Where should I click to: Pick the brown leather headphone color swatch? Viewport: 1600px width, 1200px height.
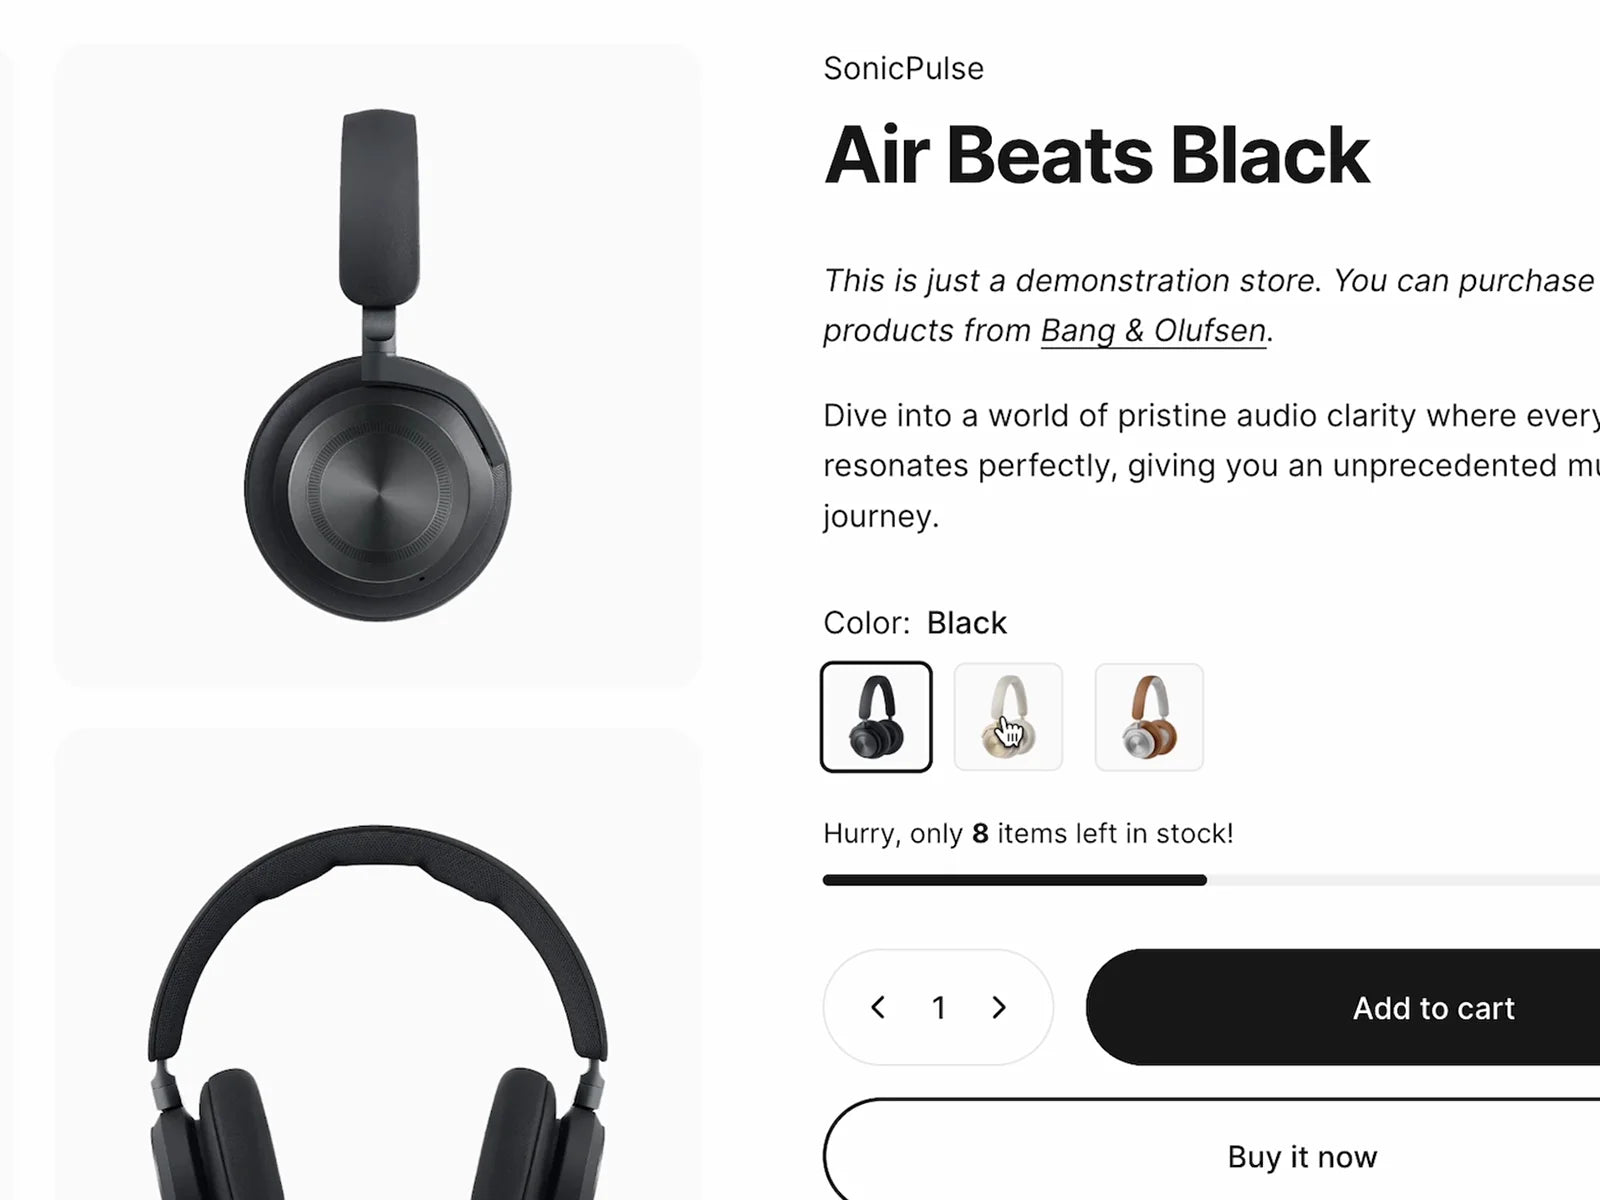1149,717
